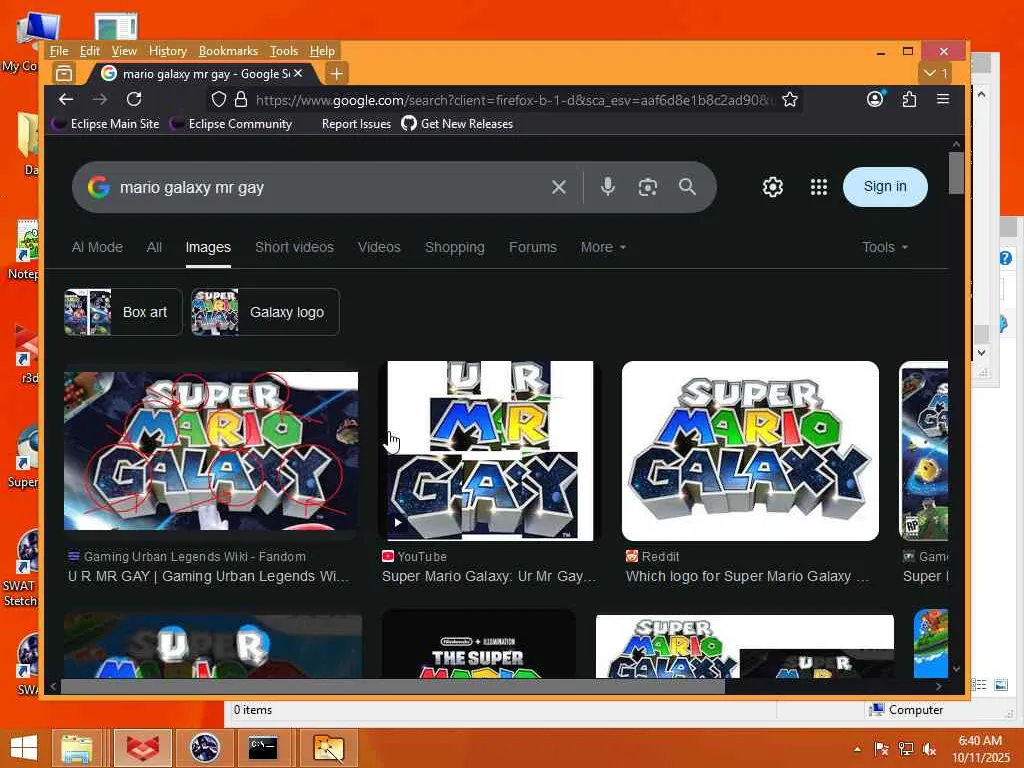
Task: Open the Shopping results tab
Action: (x=455, y=248)
